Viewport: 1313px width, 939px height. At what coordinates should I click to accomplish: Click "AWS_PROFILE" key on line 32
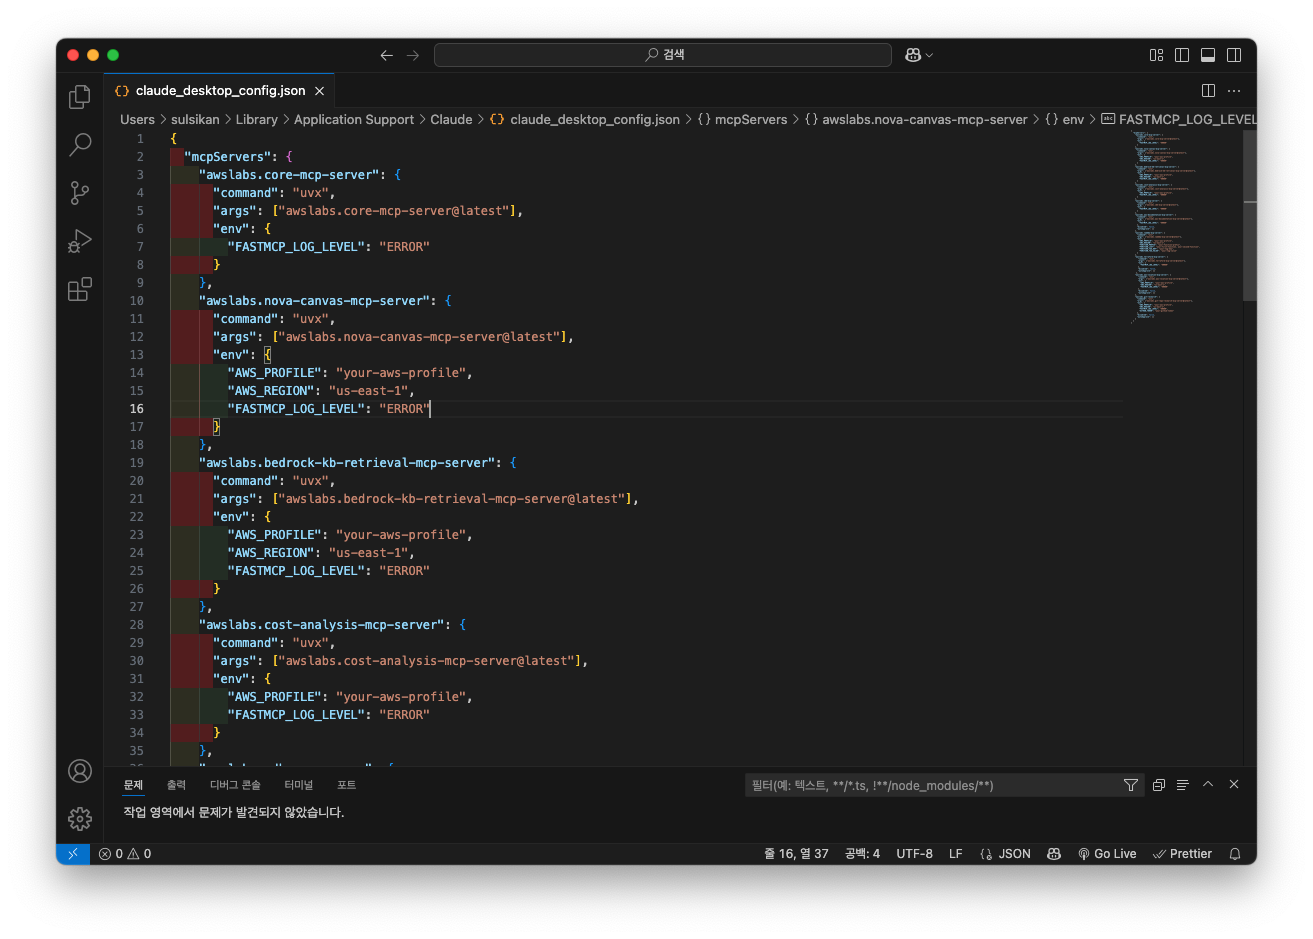click(274, 697)
